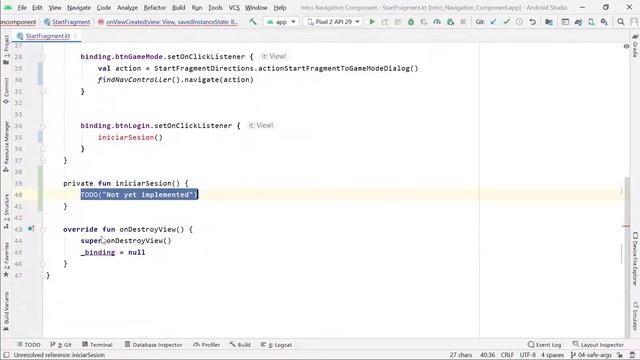The image size is (640, 360).
Task: Click the fold end marker at line 31
Action: pos(43,91)
